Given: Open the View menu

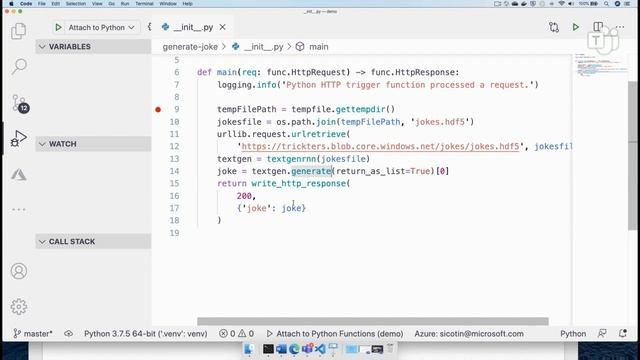Looking at the screenshot, I should pyautogui.click(x=97, y=4).
